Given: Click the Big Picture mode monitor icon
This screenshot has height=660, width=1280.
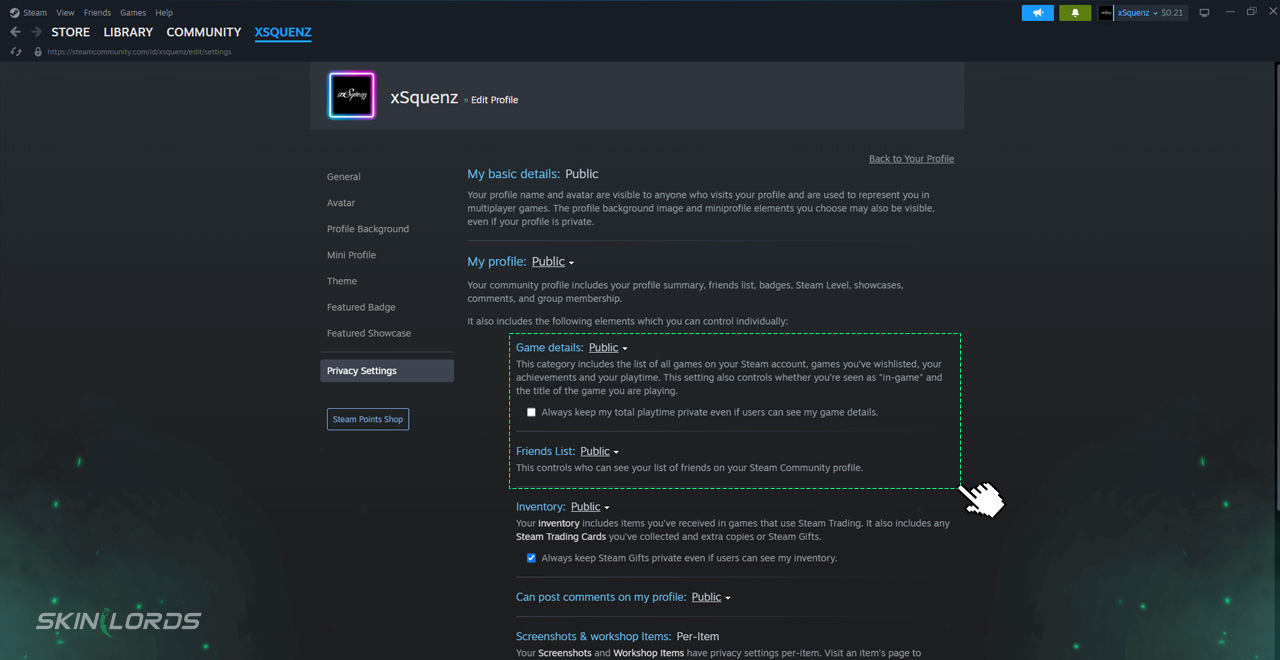Looking at the screenshot, I should (x=1204, y=13).
